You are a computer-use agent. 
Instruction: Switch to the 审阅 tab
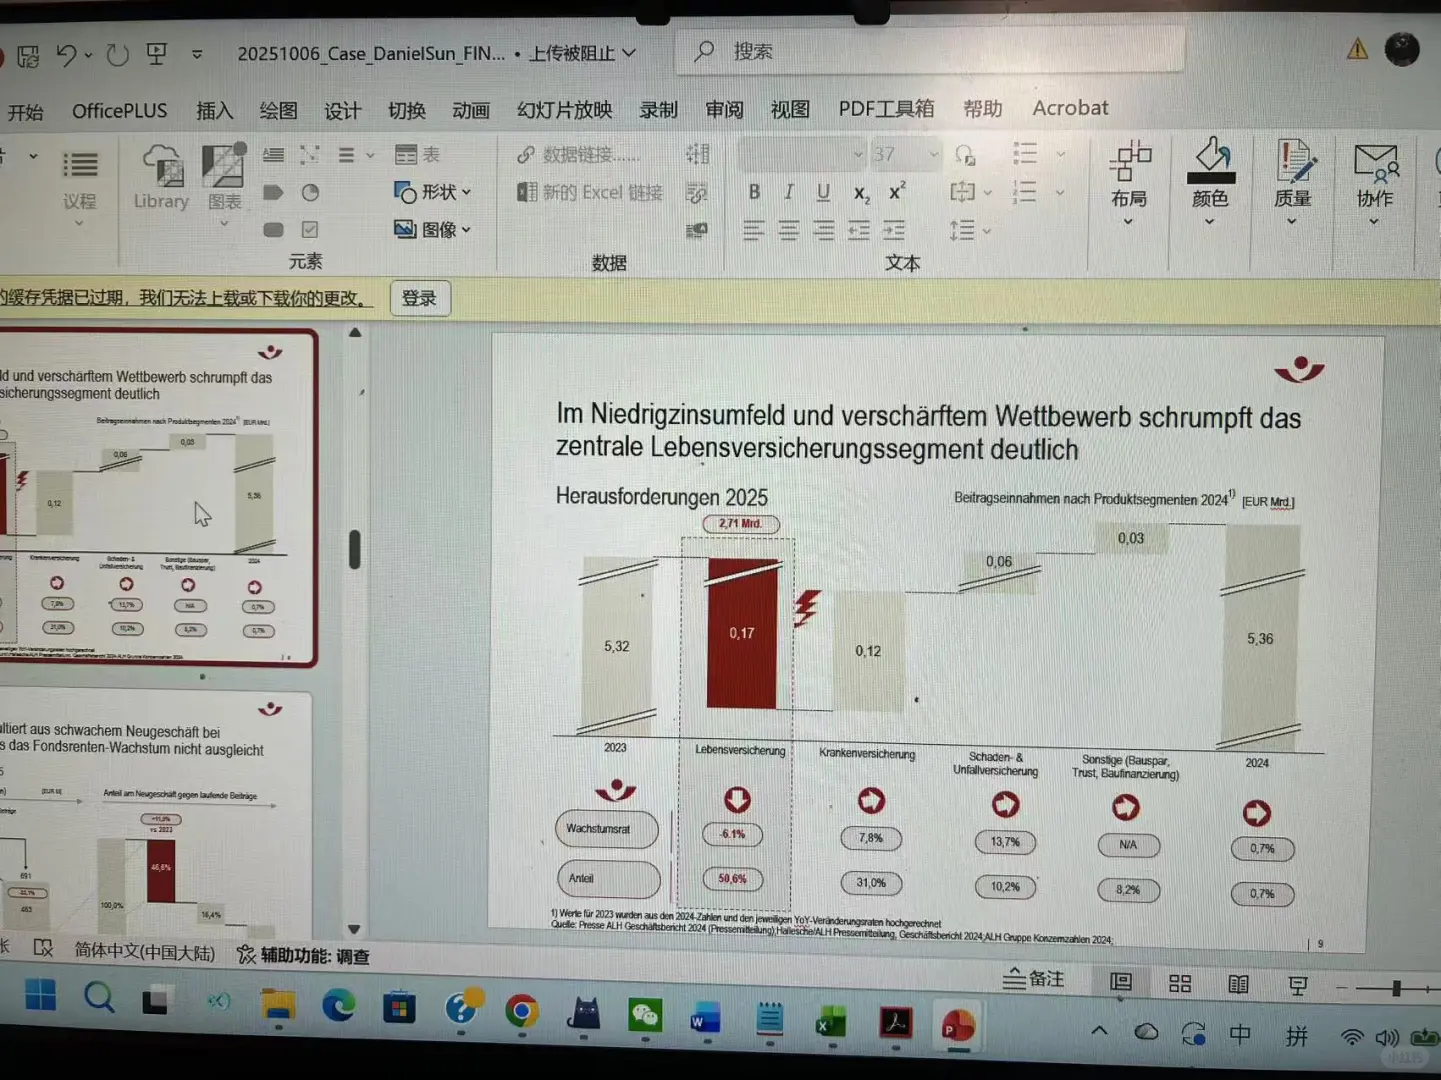[x=724, y=109]
